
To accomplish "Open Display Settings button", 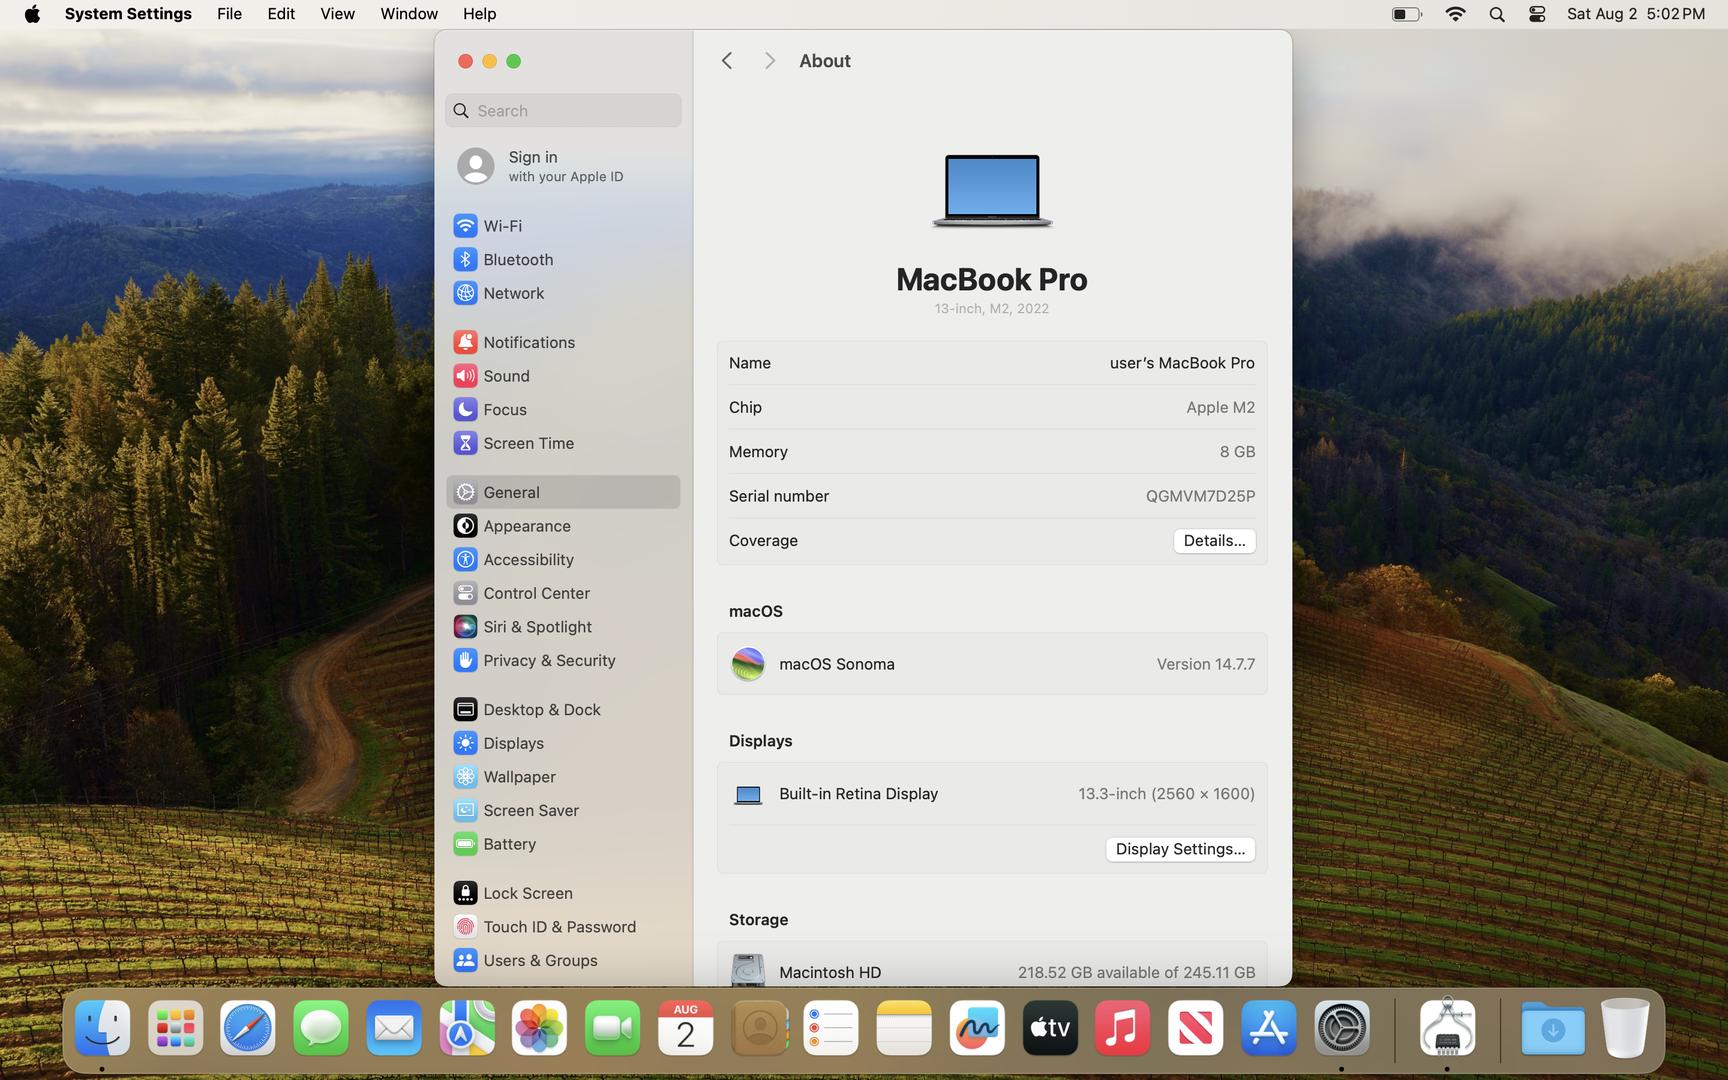I will pos(1180,849).
